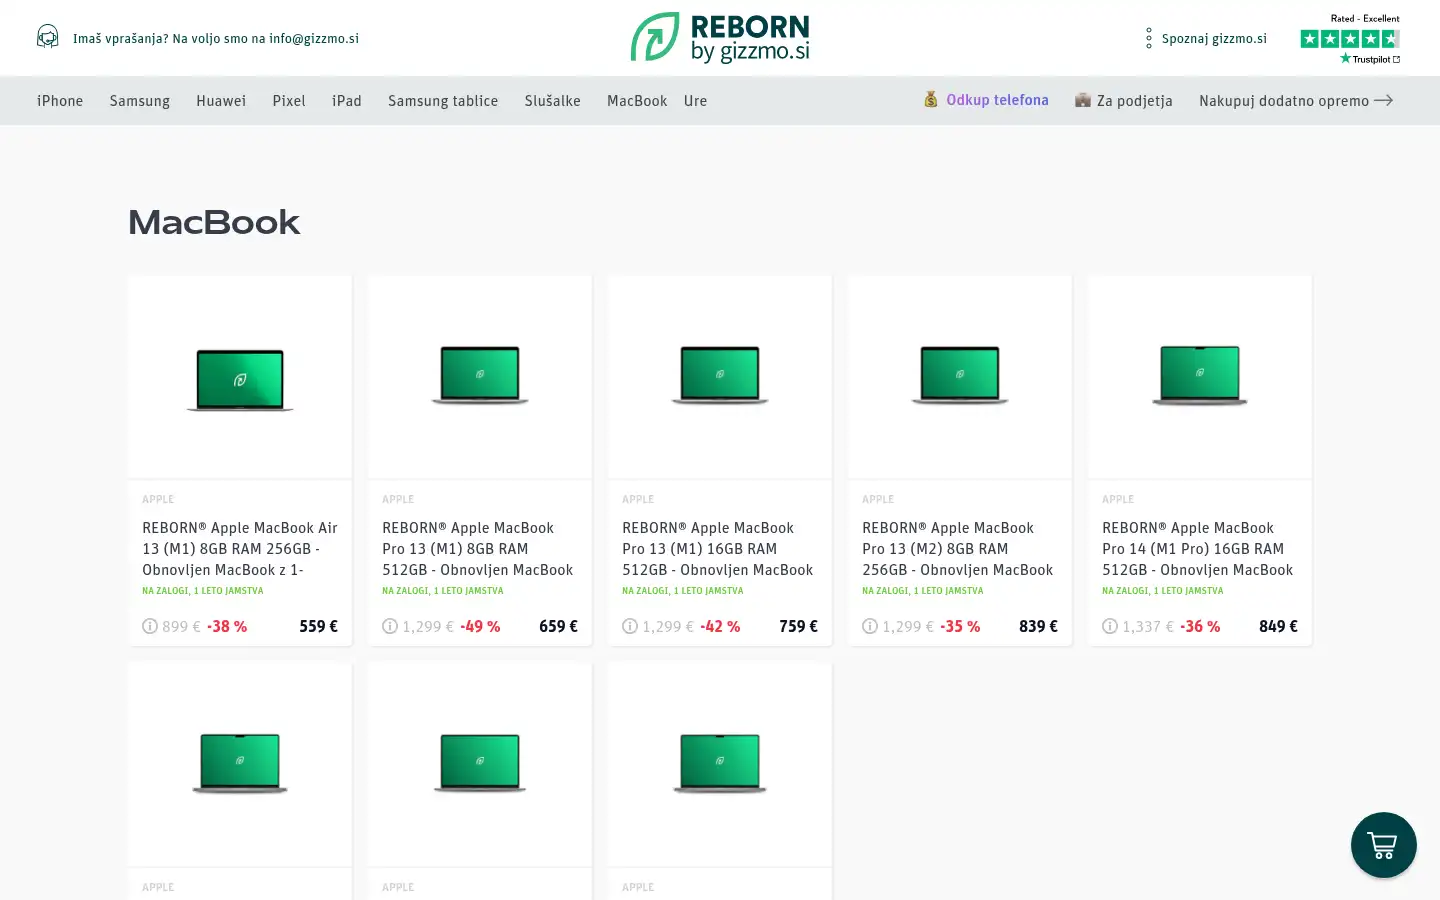Viewport: 1440px width, 900px height.
Task: Click the 849 € price
Action: 1279,626
